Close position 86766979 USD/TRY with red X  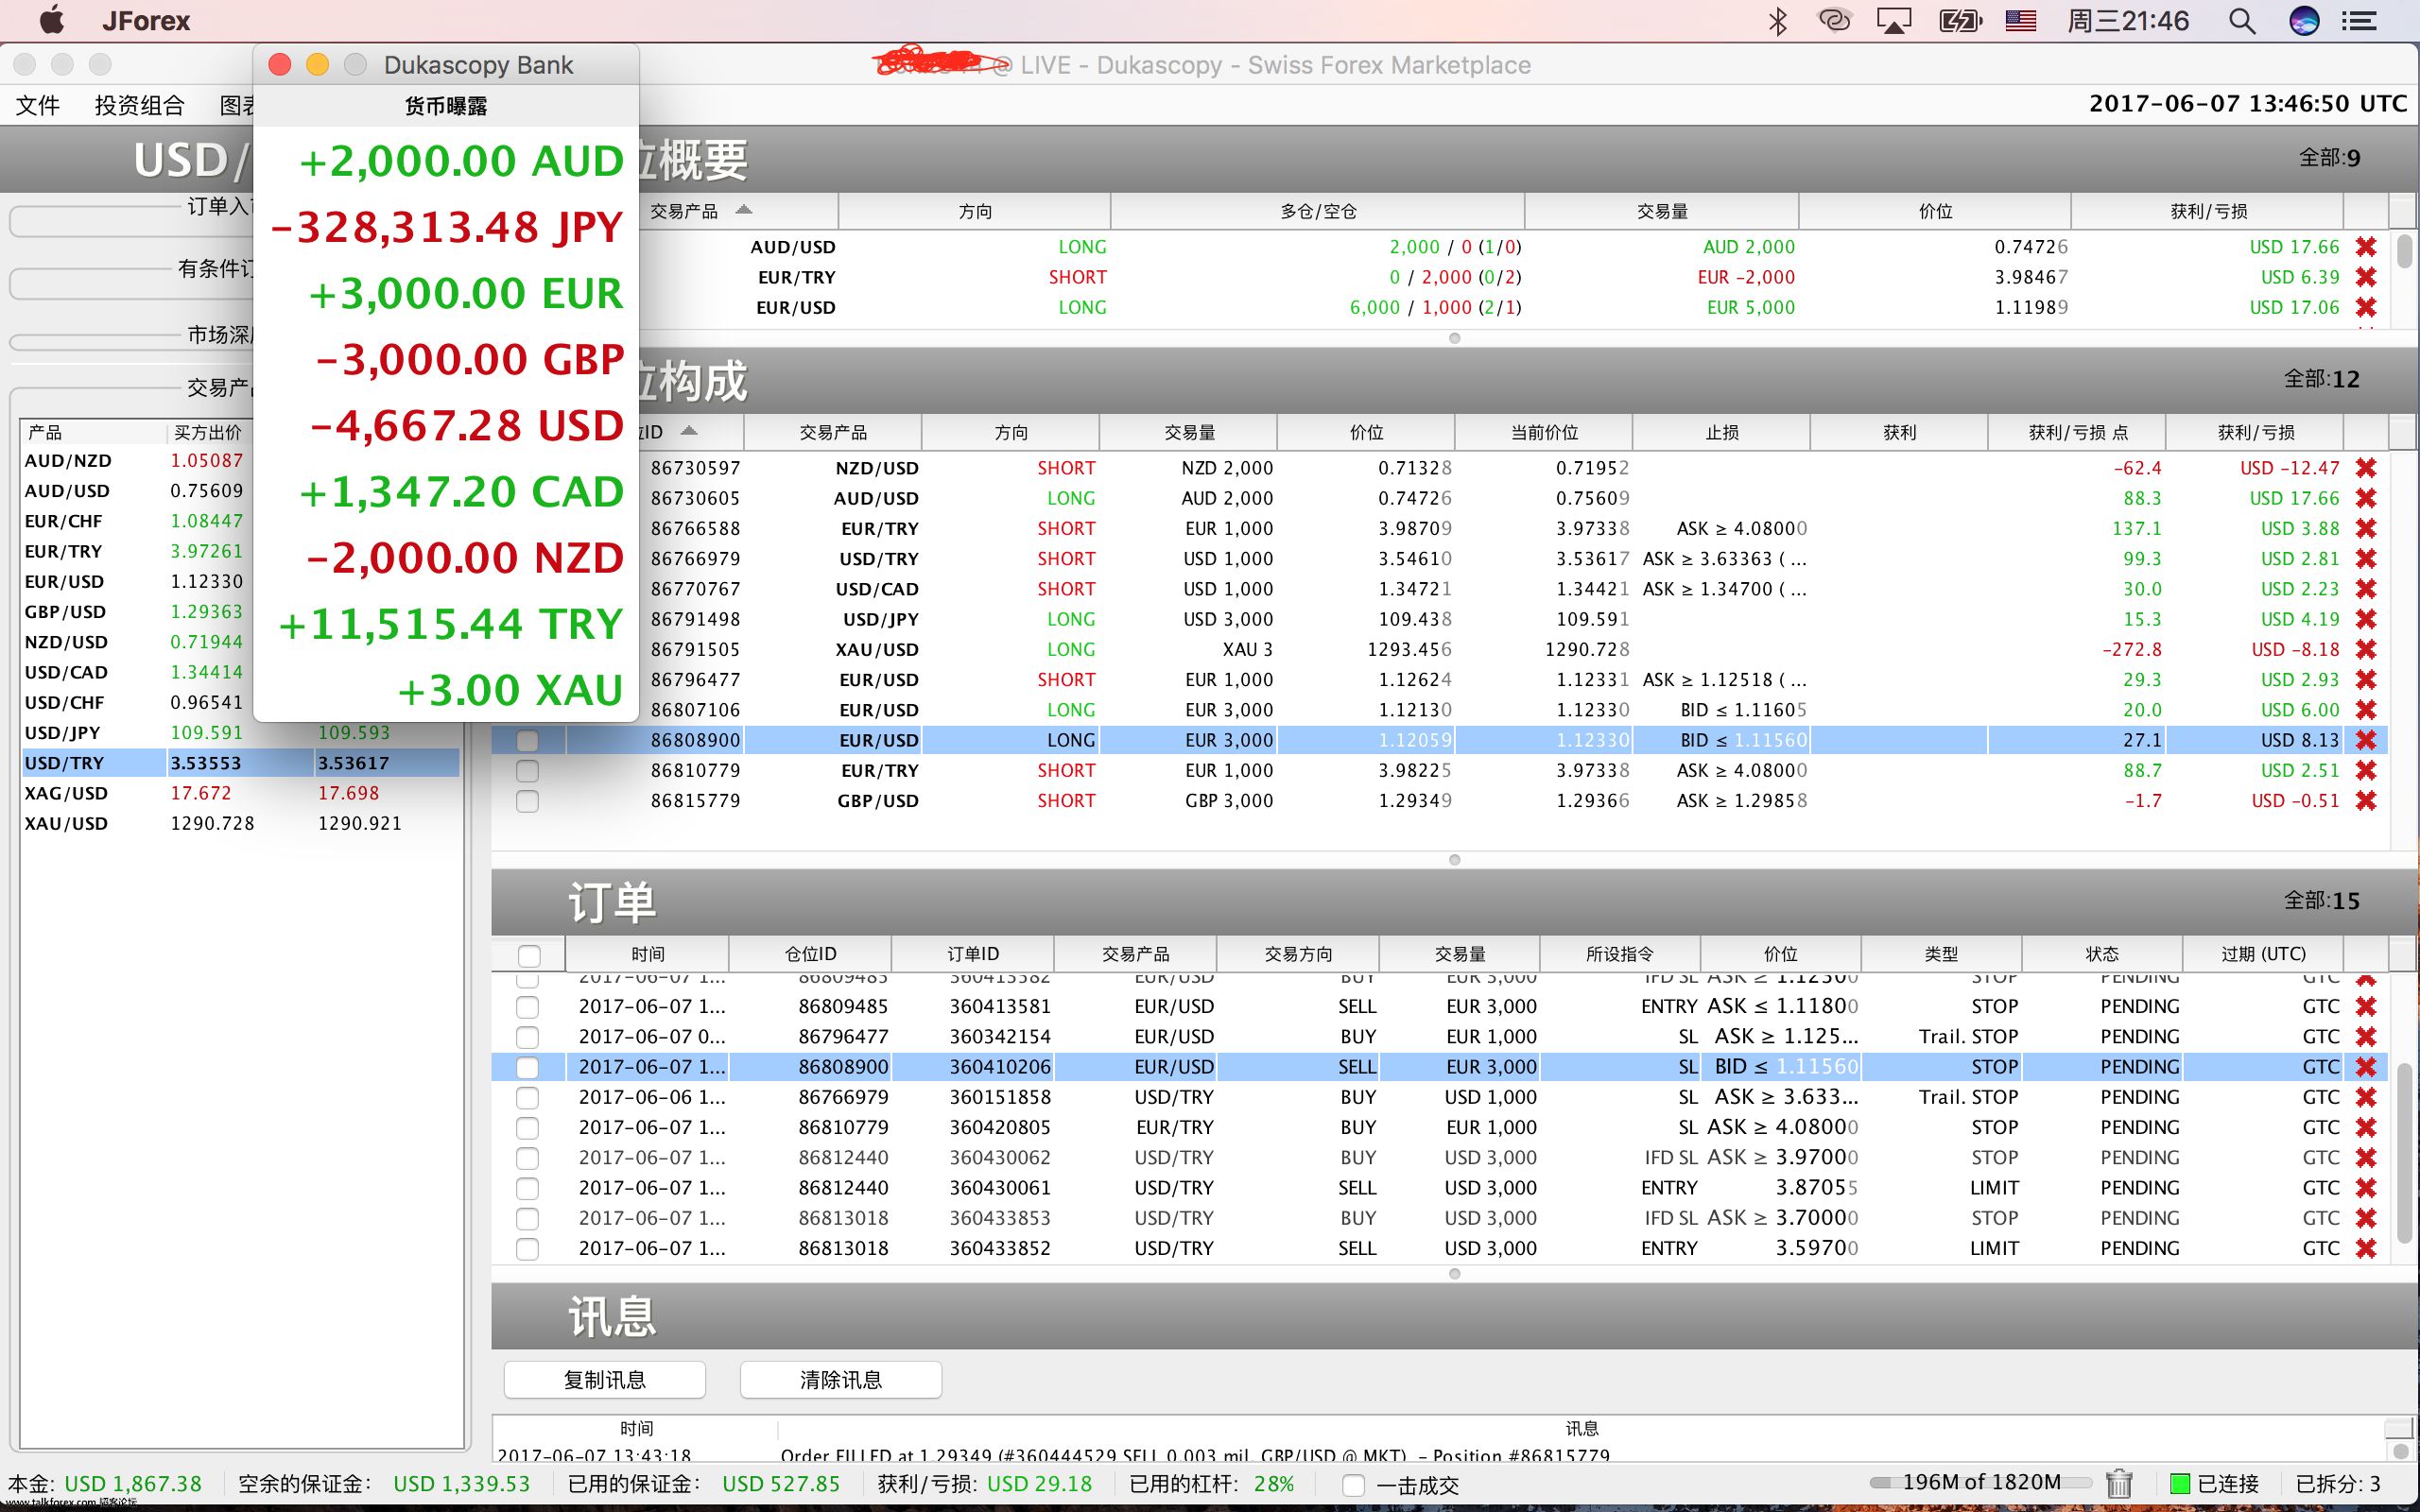[x=2365, y=559]
